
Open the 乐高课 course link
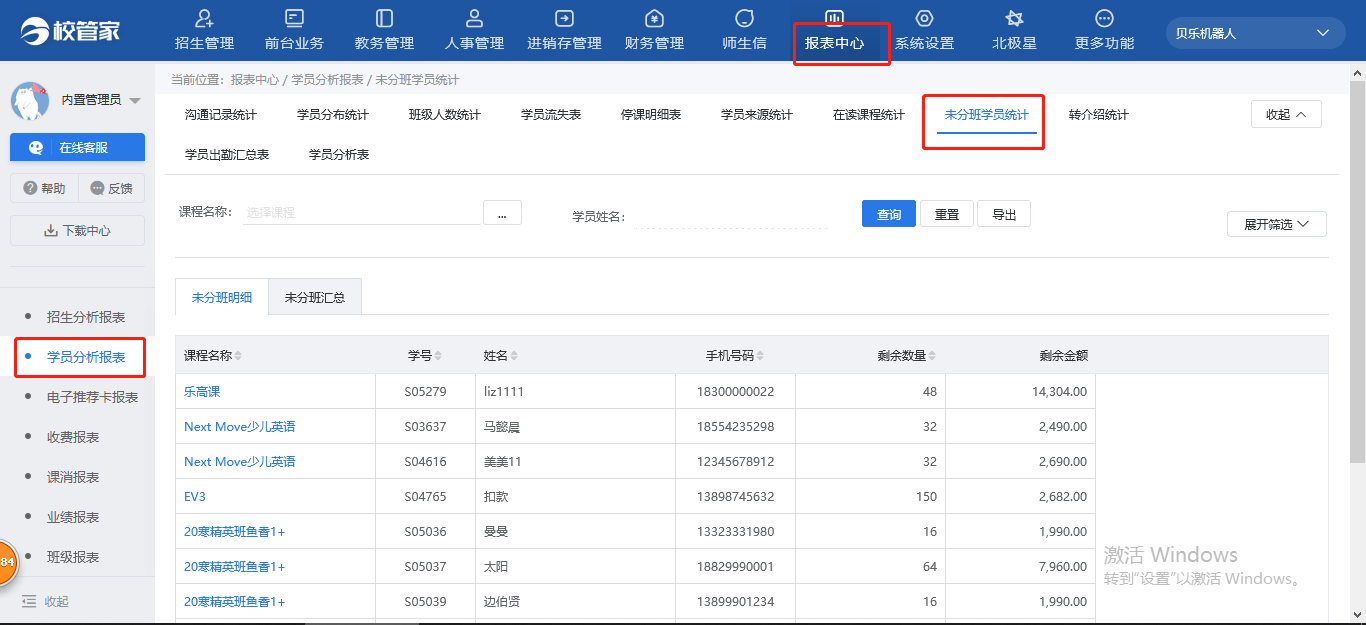pos(202,392)
